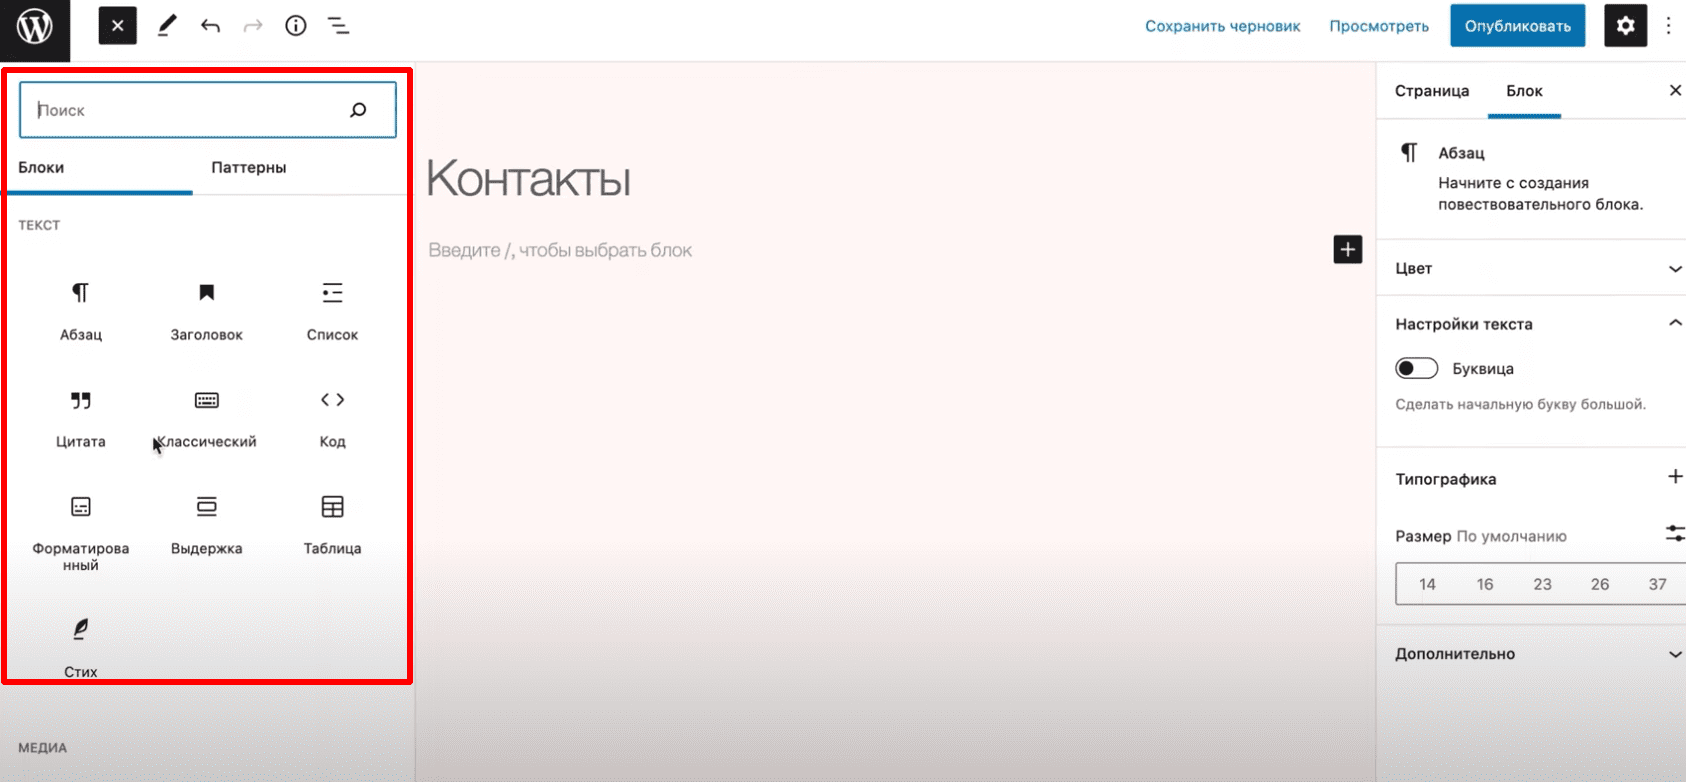Click Сохранить черновик link
1686x782 pixels.
[1222, 26]
